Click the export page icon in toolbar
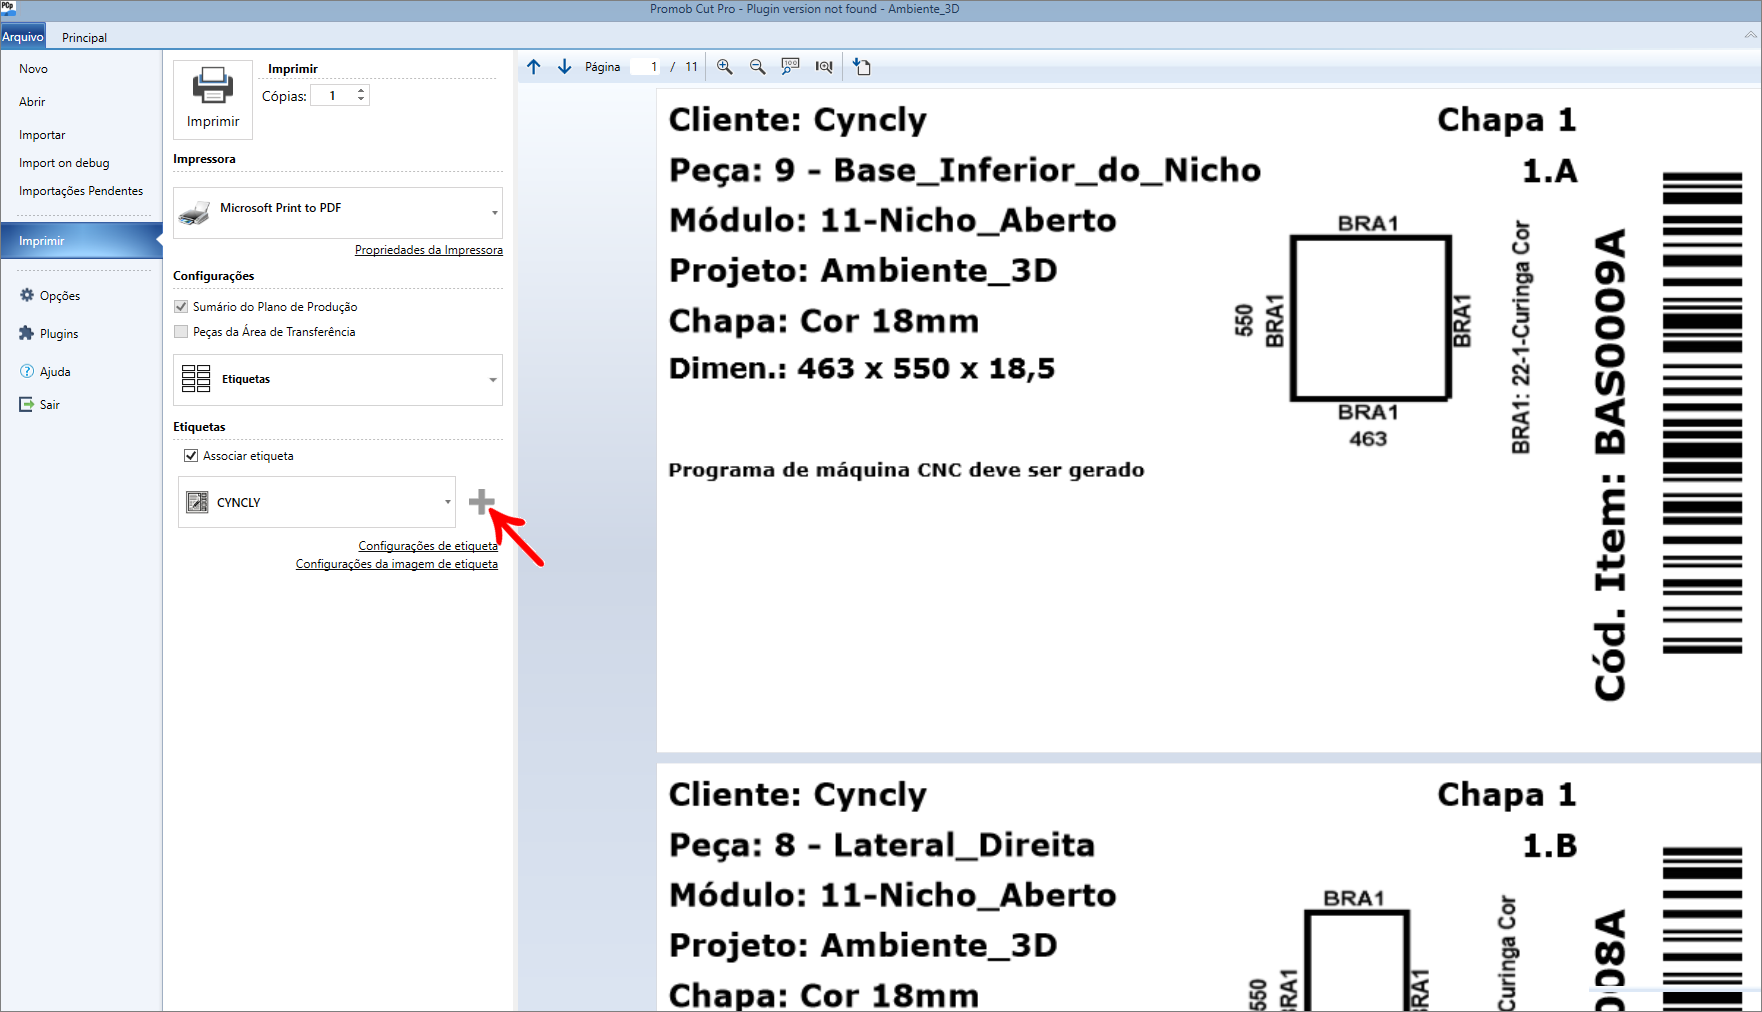1762x1012 pixels. coord(862,67)
